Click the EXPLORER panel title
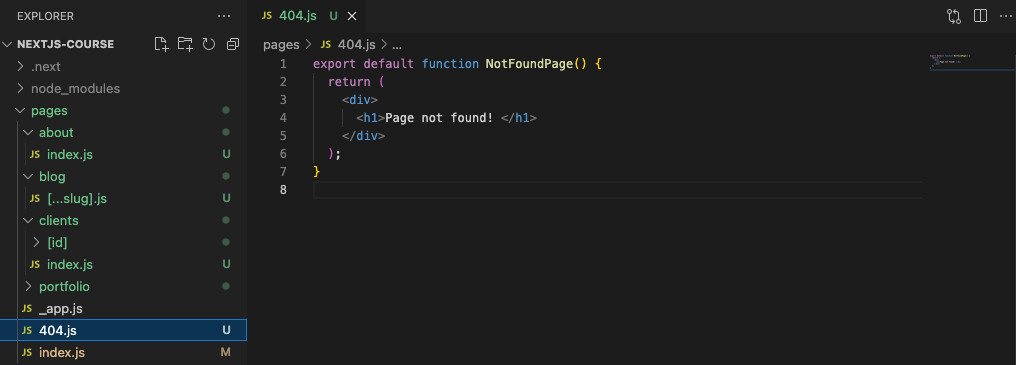 click(x=45, y=16)
